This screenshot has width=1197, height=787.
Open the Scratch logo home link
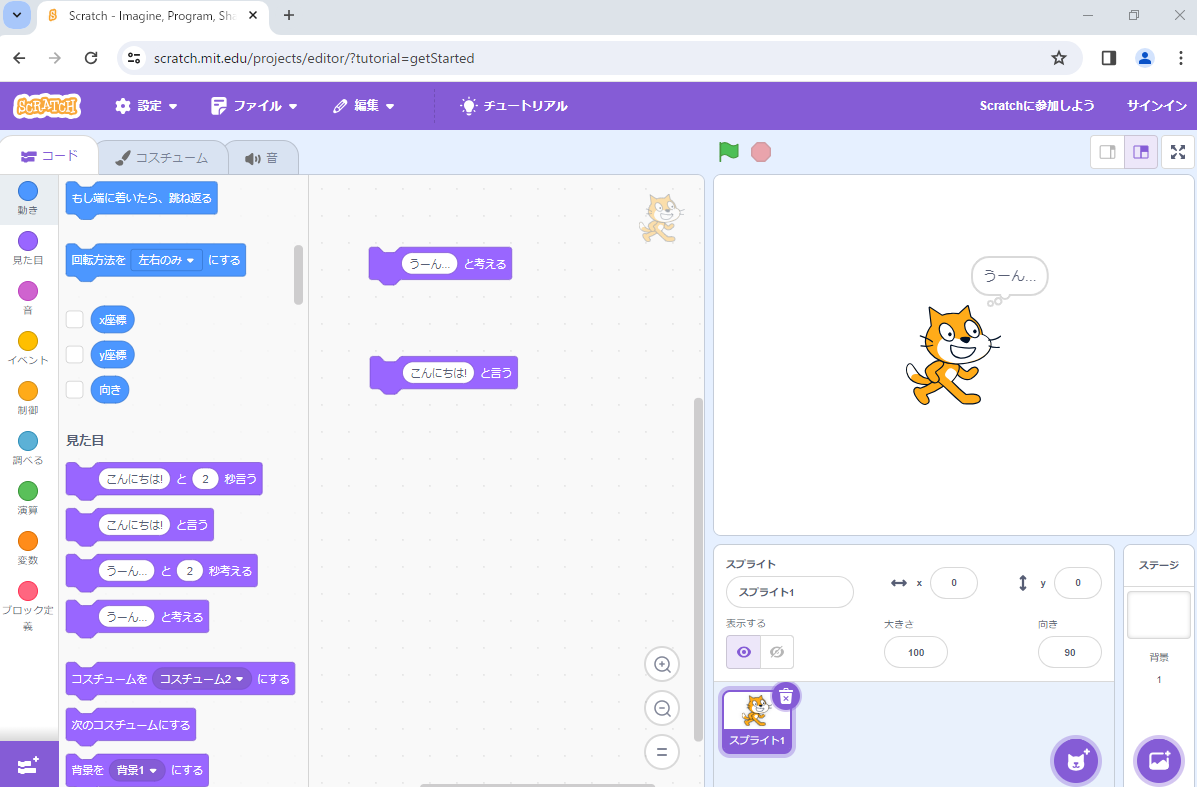click(x=47, y=105)
